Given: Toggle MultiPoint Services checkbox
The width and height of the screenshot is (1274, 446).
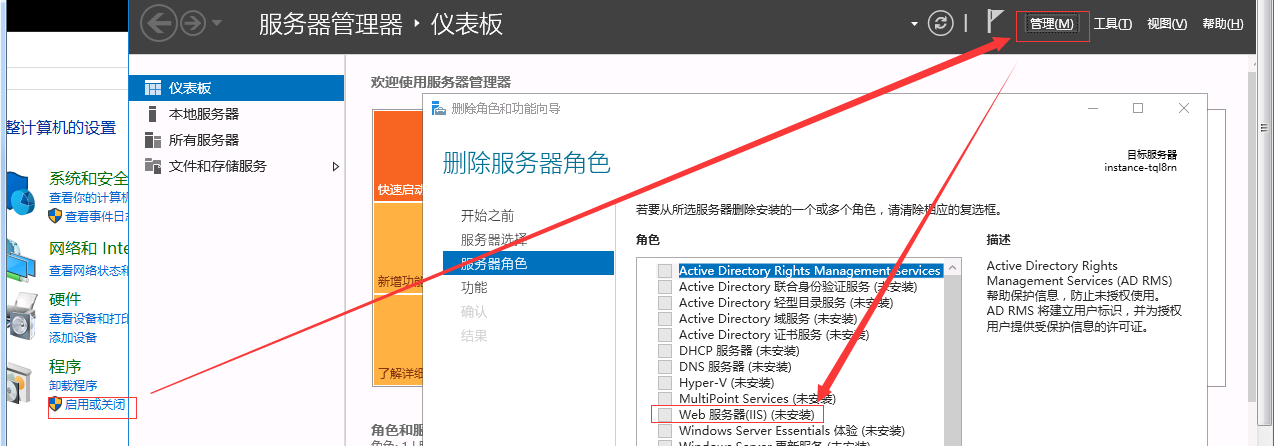Looking at the screenshot, I should [x=665, y=399].
